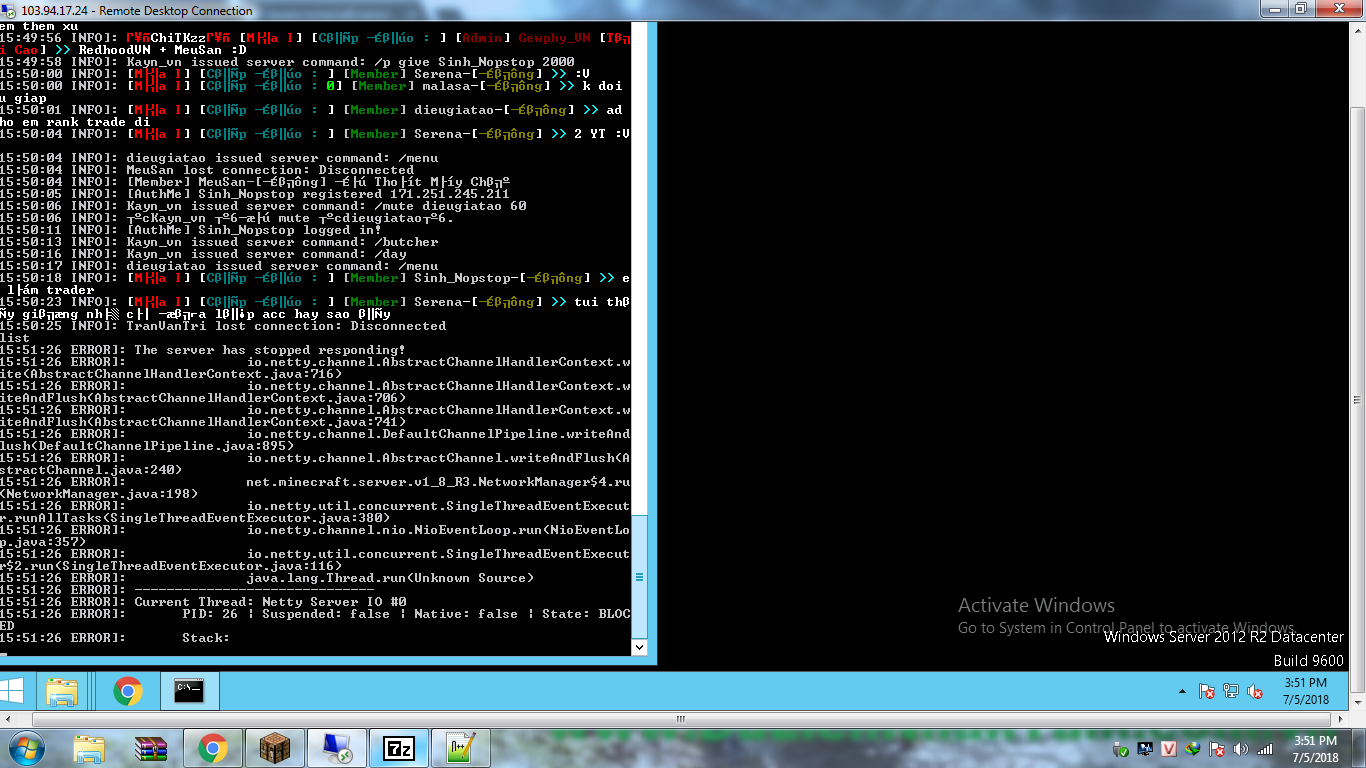The height and width of the screenshot is (768, 1366).
Task: Open Windows Explorer on the local taskbar
Action: click(89, 748)
